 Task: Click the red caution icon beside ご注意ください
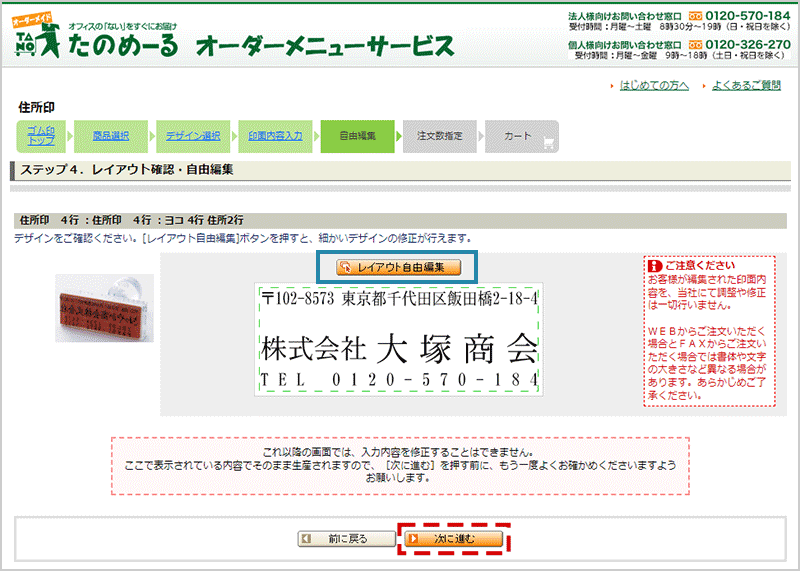pos(655,266)
